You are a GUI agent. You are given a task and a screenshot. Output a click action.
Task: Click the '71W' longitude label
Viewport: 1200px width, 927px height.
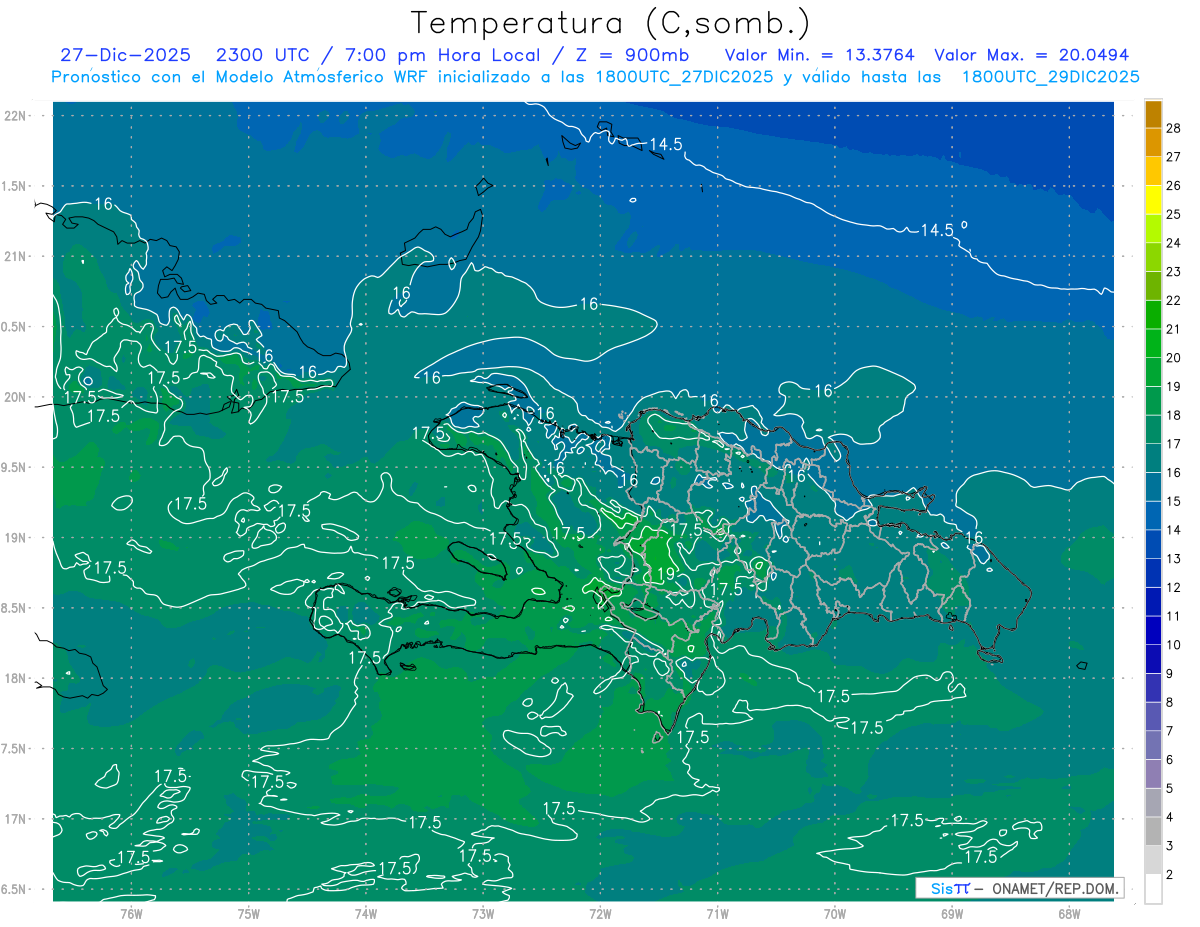717,913
